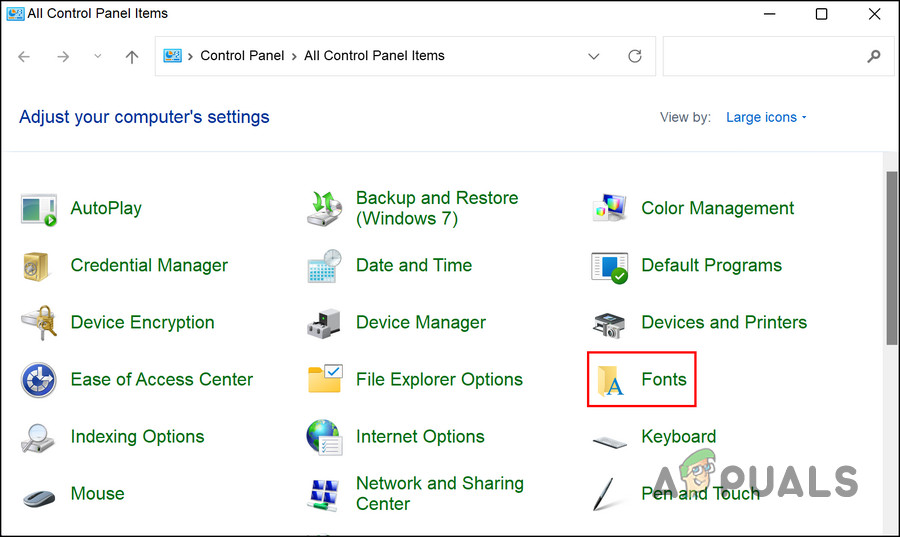Open the Color Management link

(x=717, y=208)
